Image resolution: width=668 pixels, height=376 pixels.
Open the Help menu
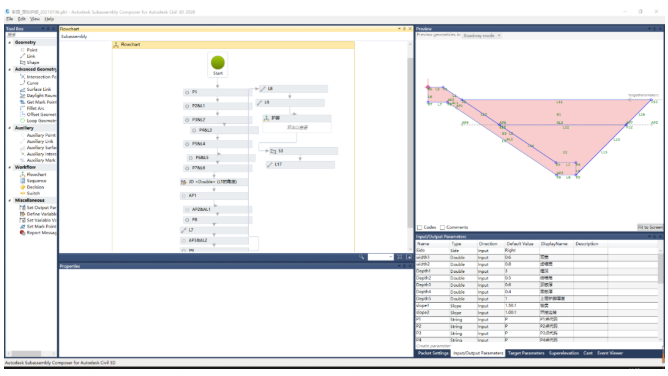tap(49, 19)
